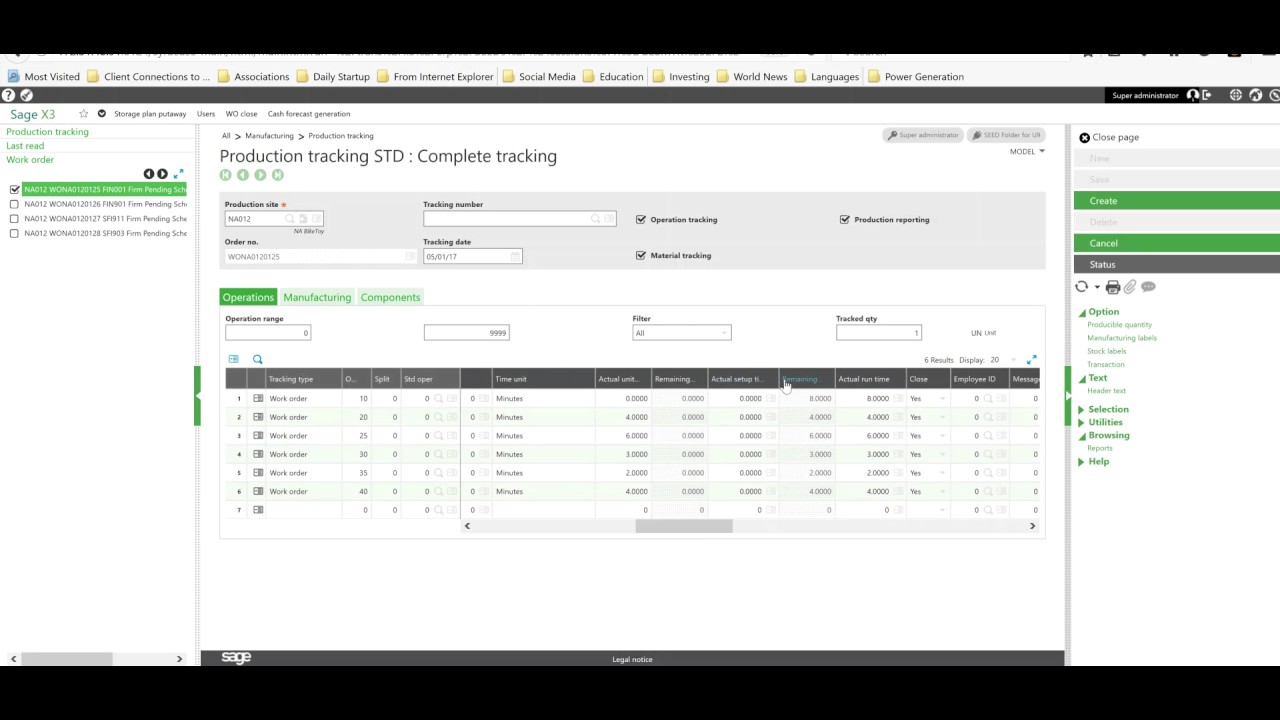Click the grid horizontal scrollbar thumb
This screenshot has height=720, width=1280.
click(684, 526)
